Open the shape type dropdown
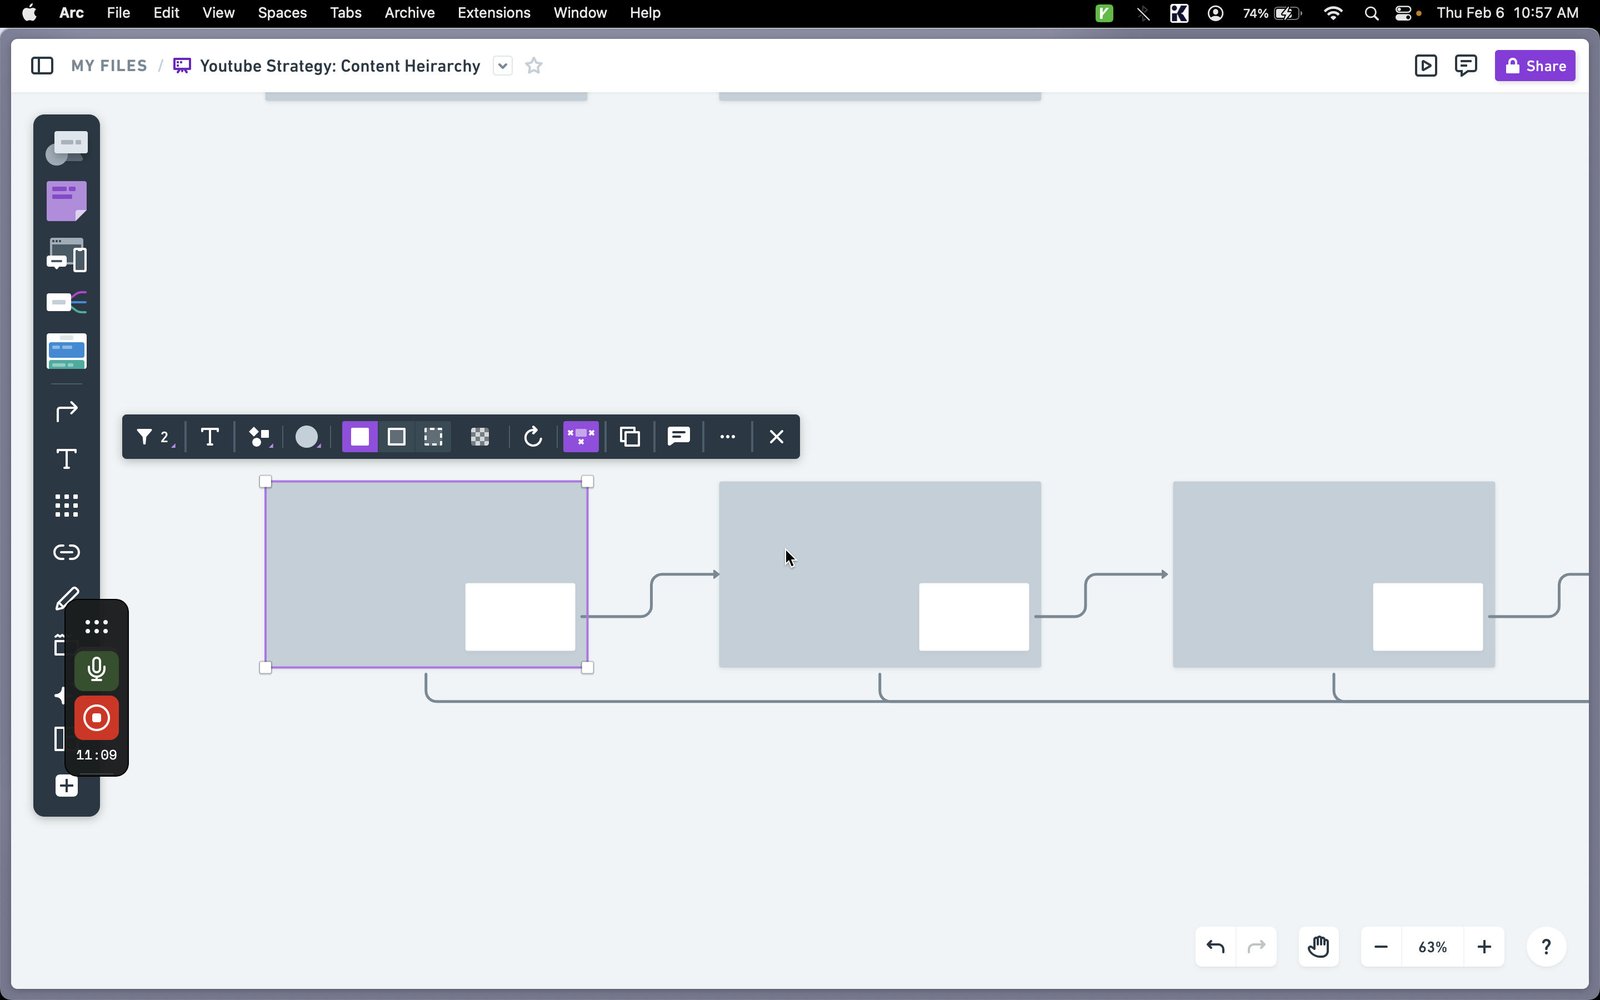This screenshot has height=1000, width=1600. (x=260, y=437)
